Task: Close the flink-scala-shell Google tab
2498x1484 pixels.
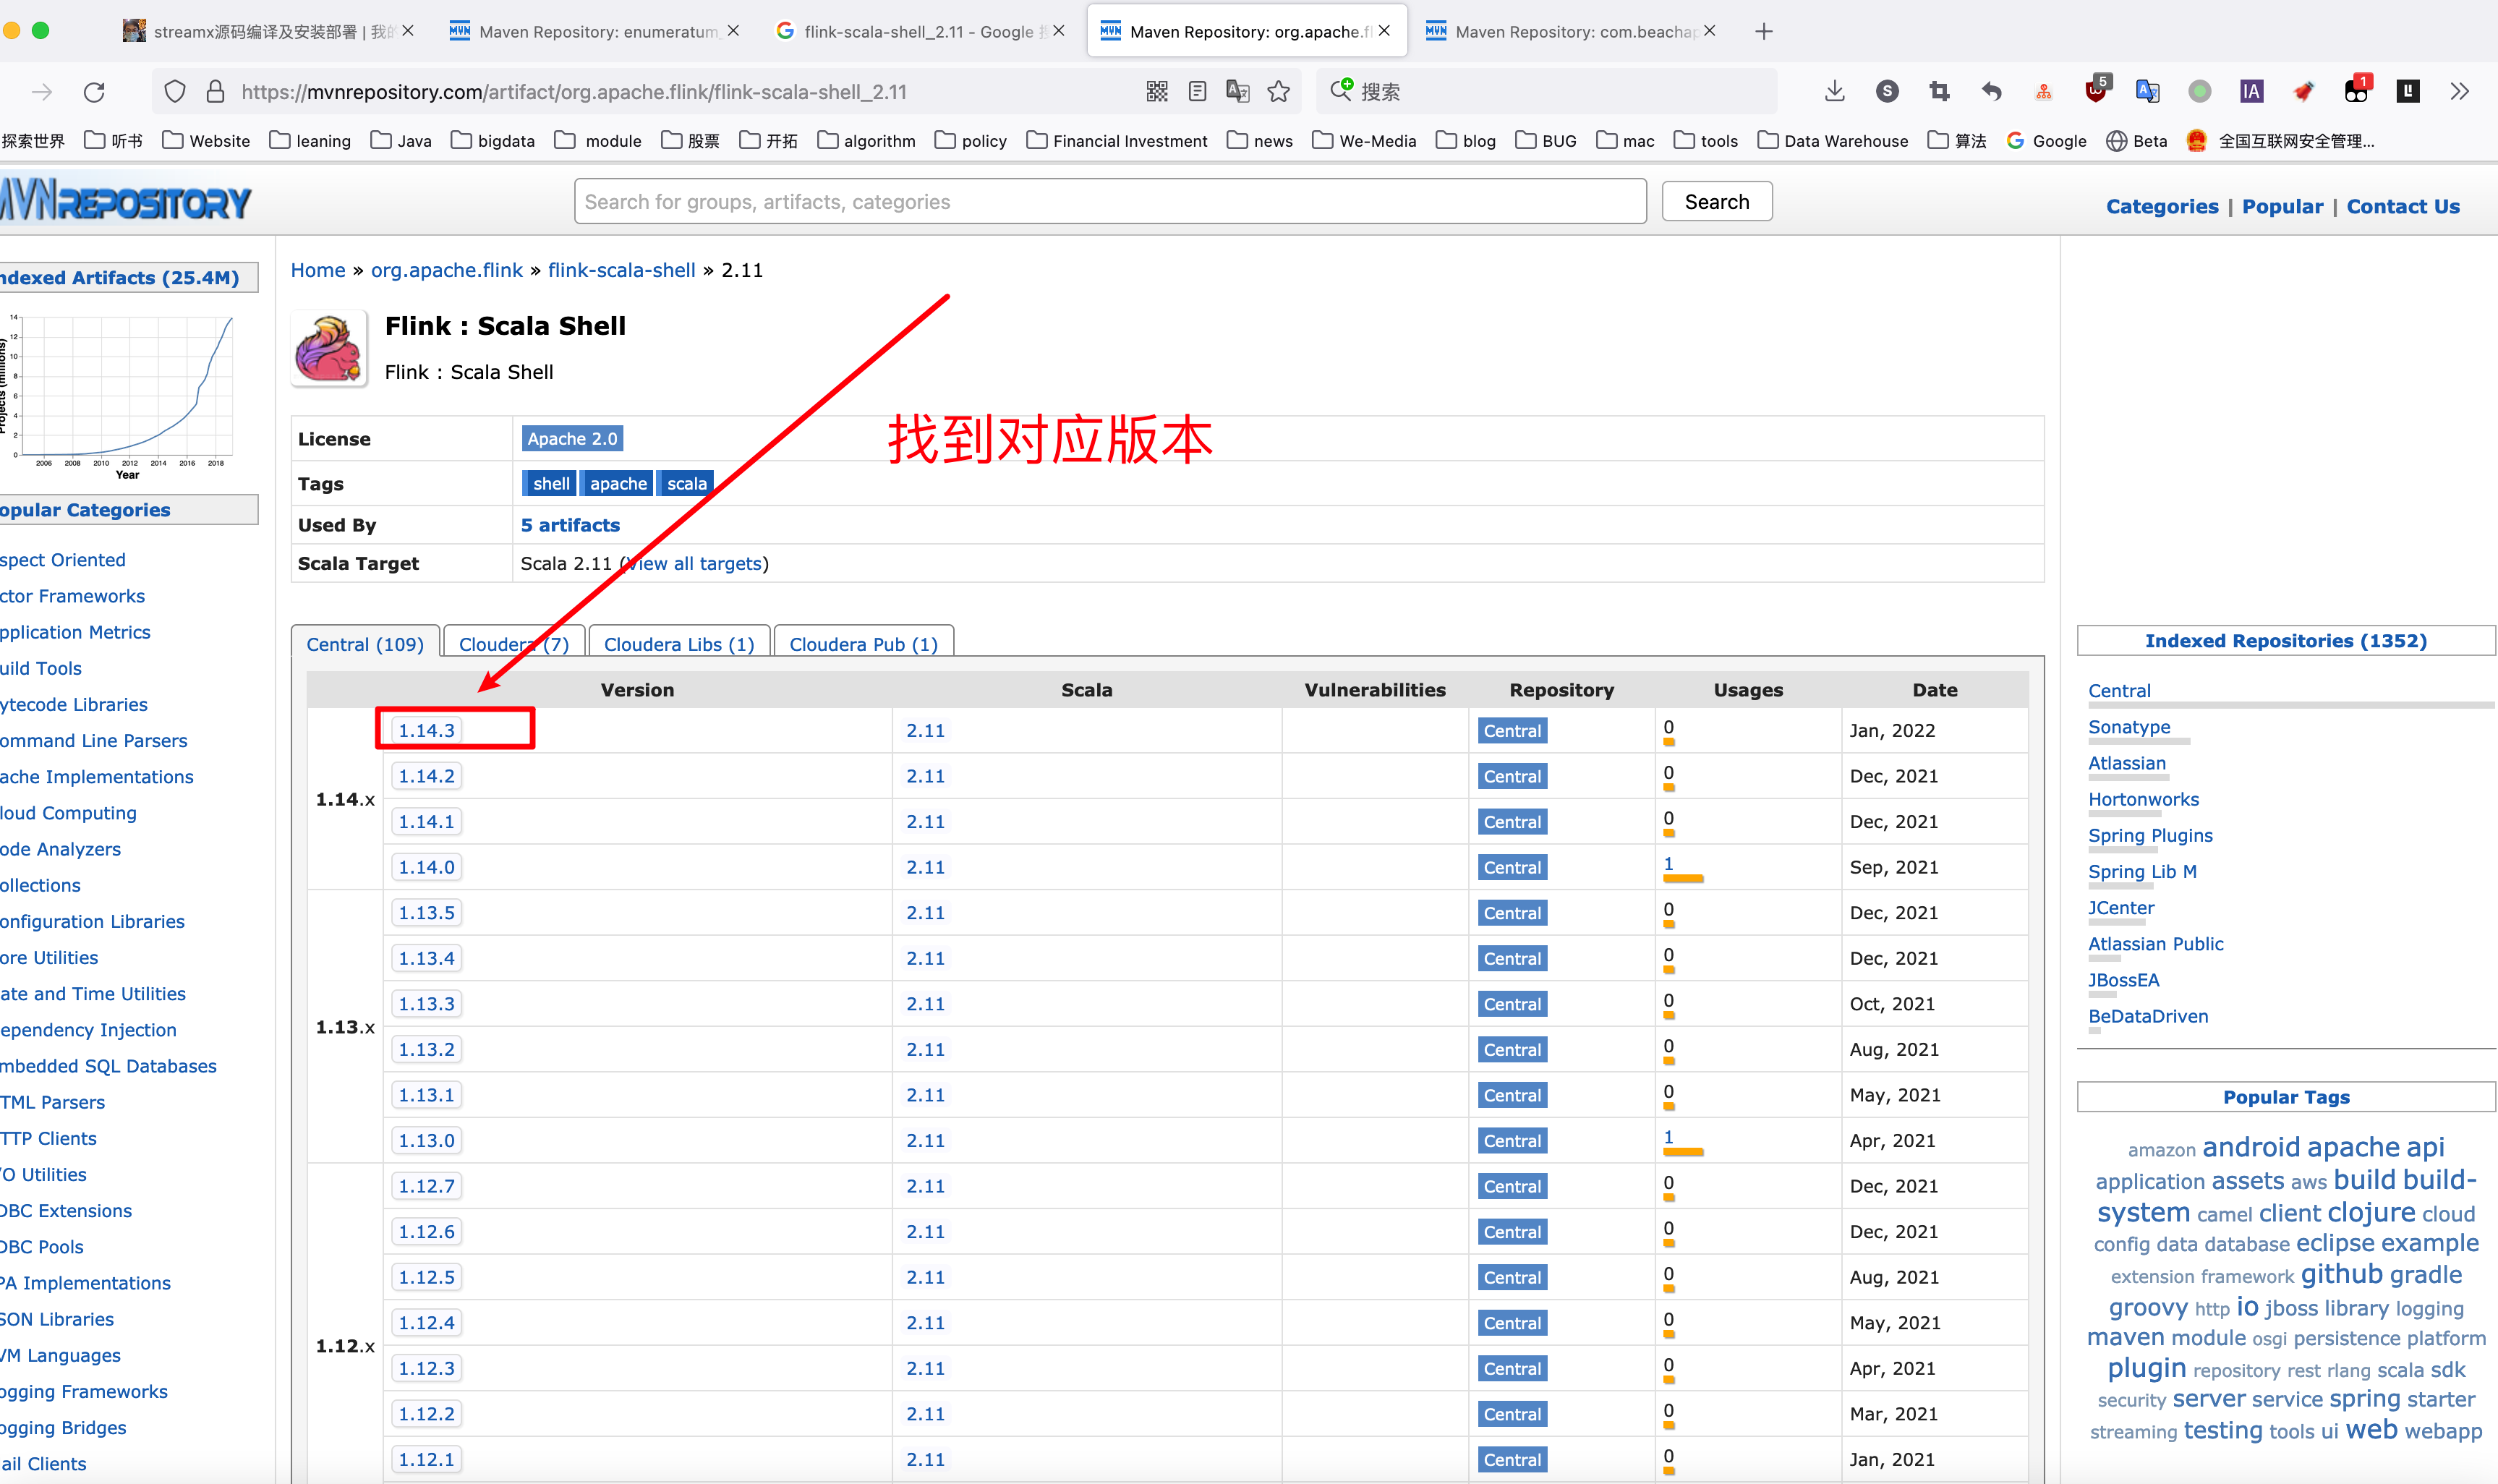Action: 1058,31
